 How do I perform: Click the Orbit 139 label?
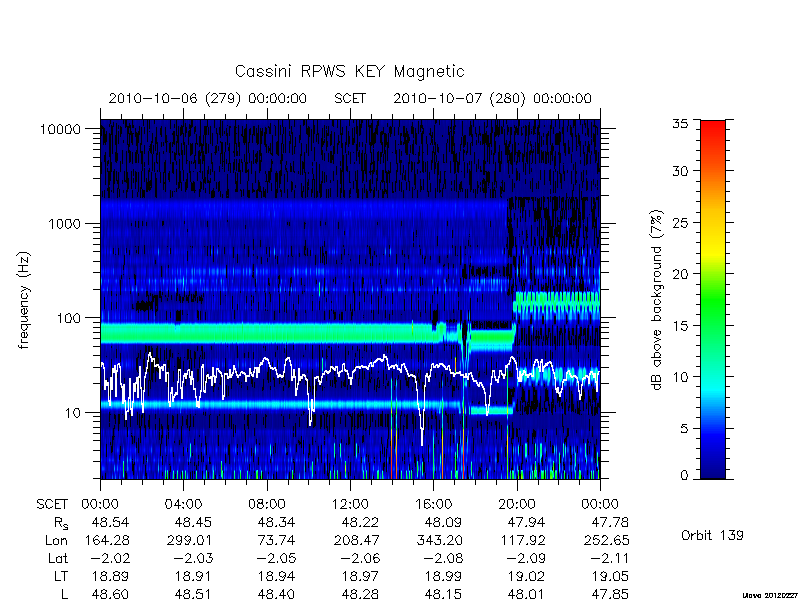click(712, 535)
